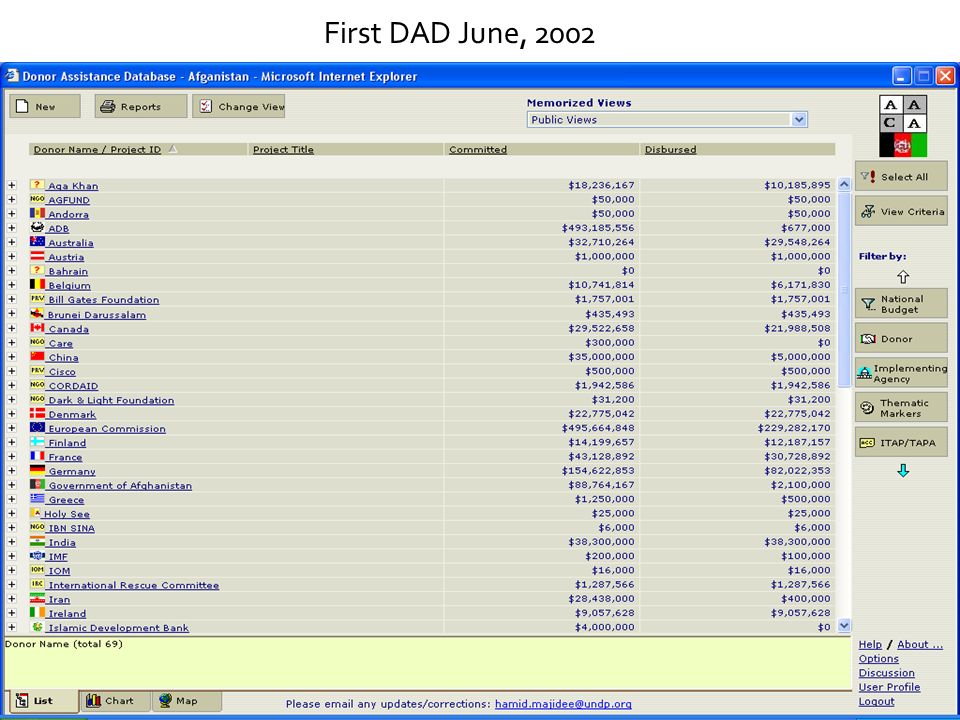Click the question mark icon beside Bahrain
Image resolution: width=960 pixels, height=720 pixels.
(x=37, y=270)
